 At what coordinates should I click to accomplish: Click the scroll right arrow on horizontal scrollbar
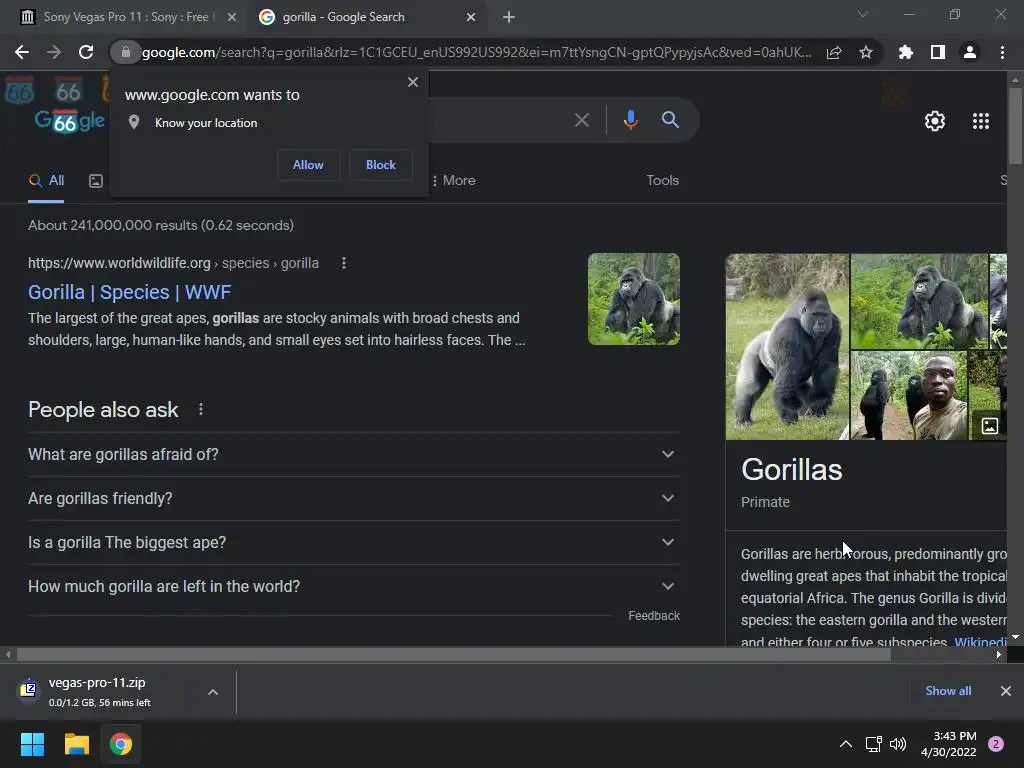coord(999,654)
